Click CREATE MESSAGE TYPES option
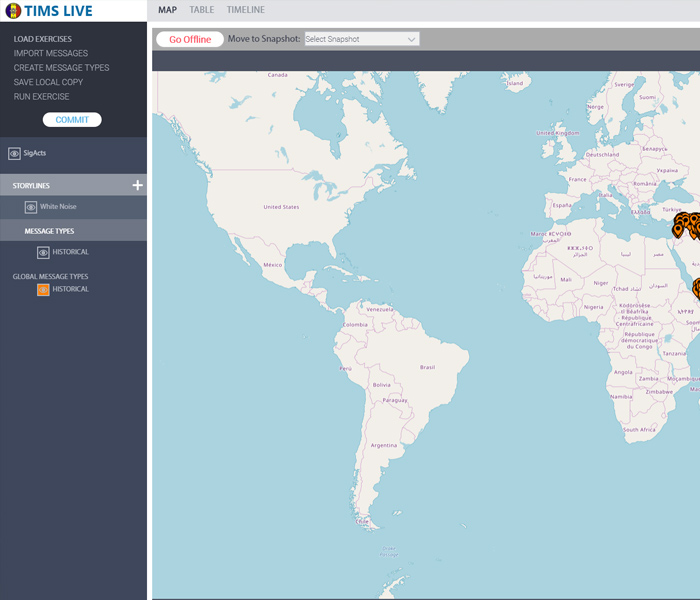This screenshot has width=700, height=600. pos(61,68)
